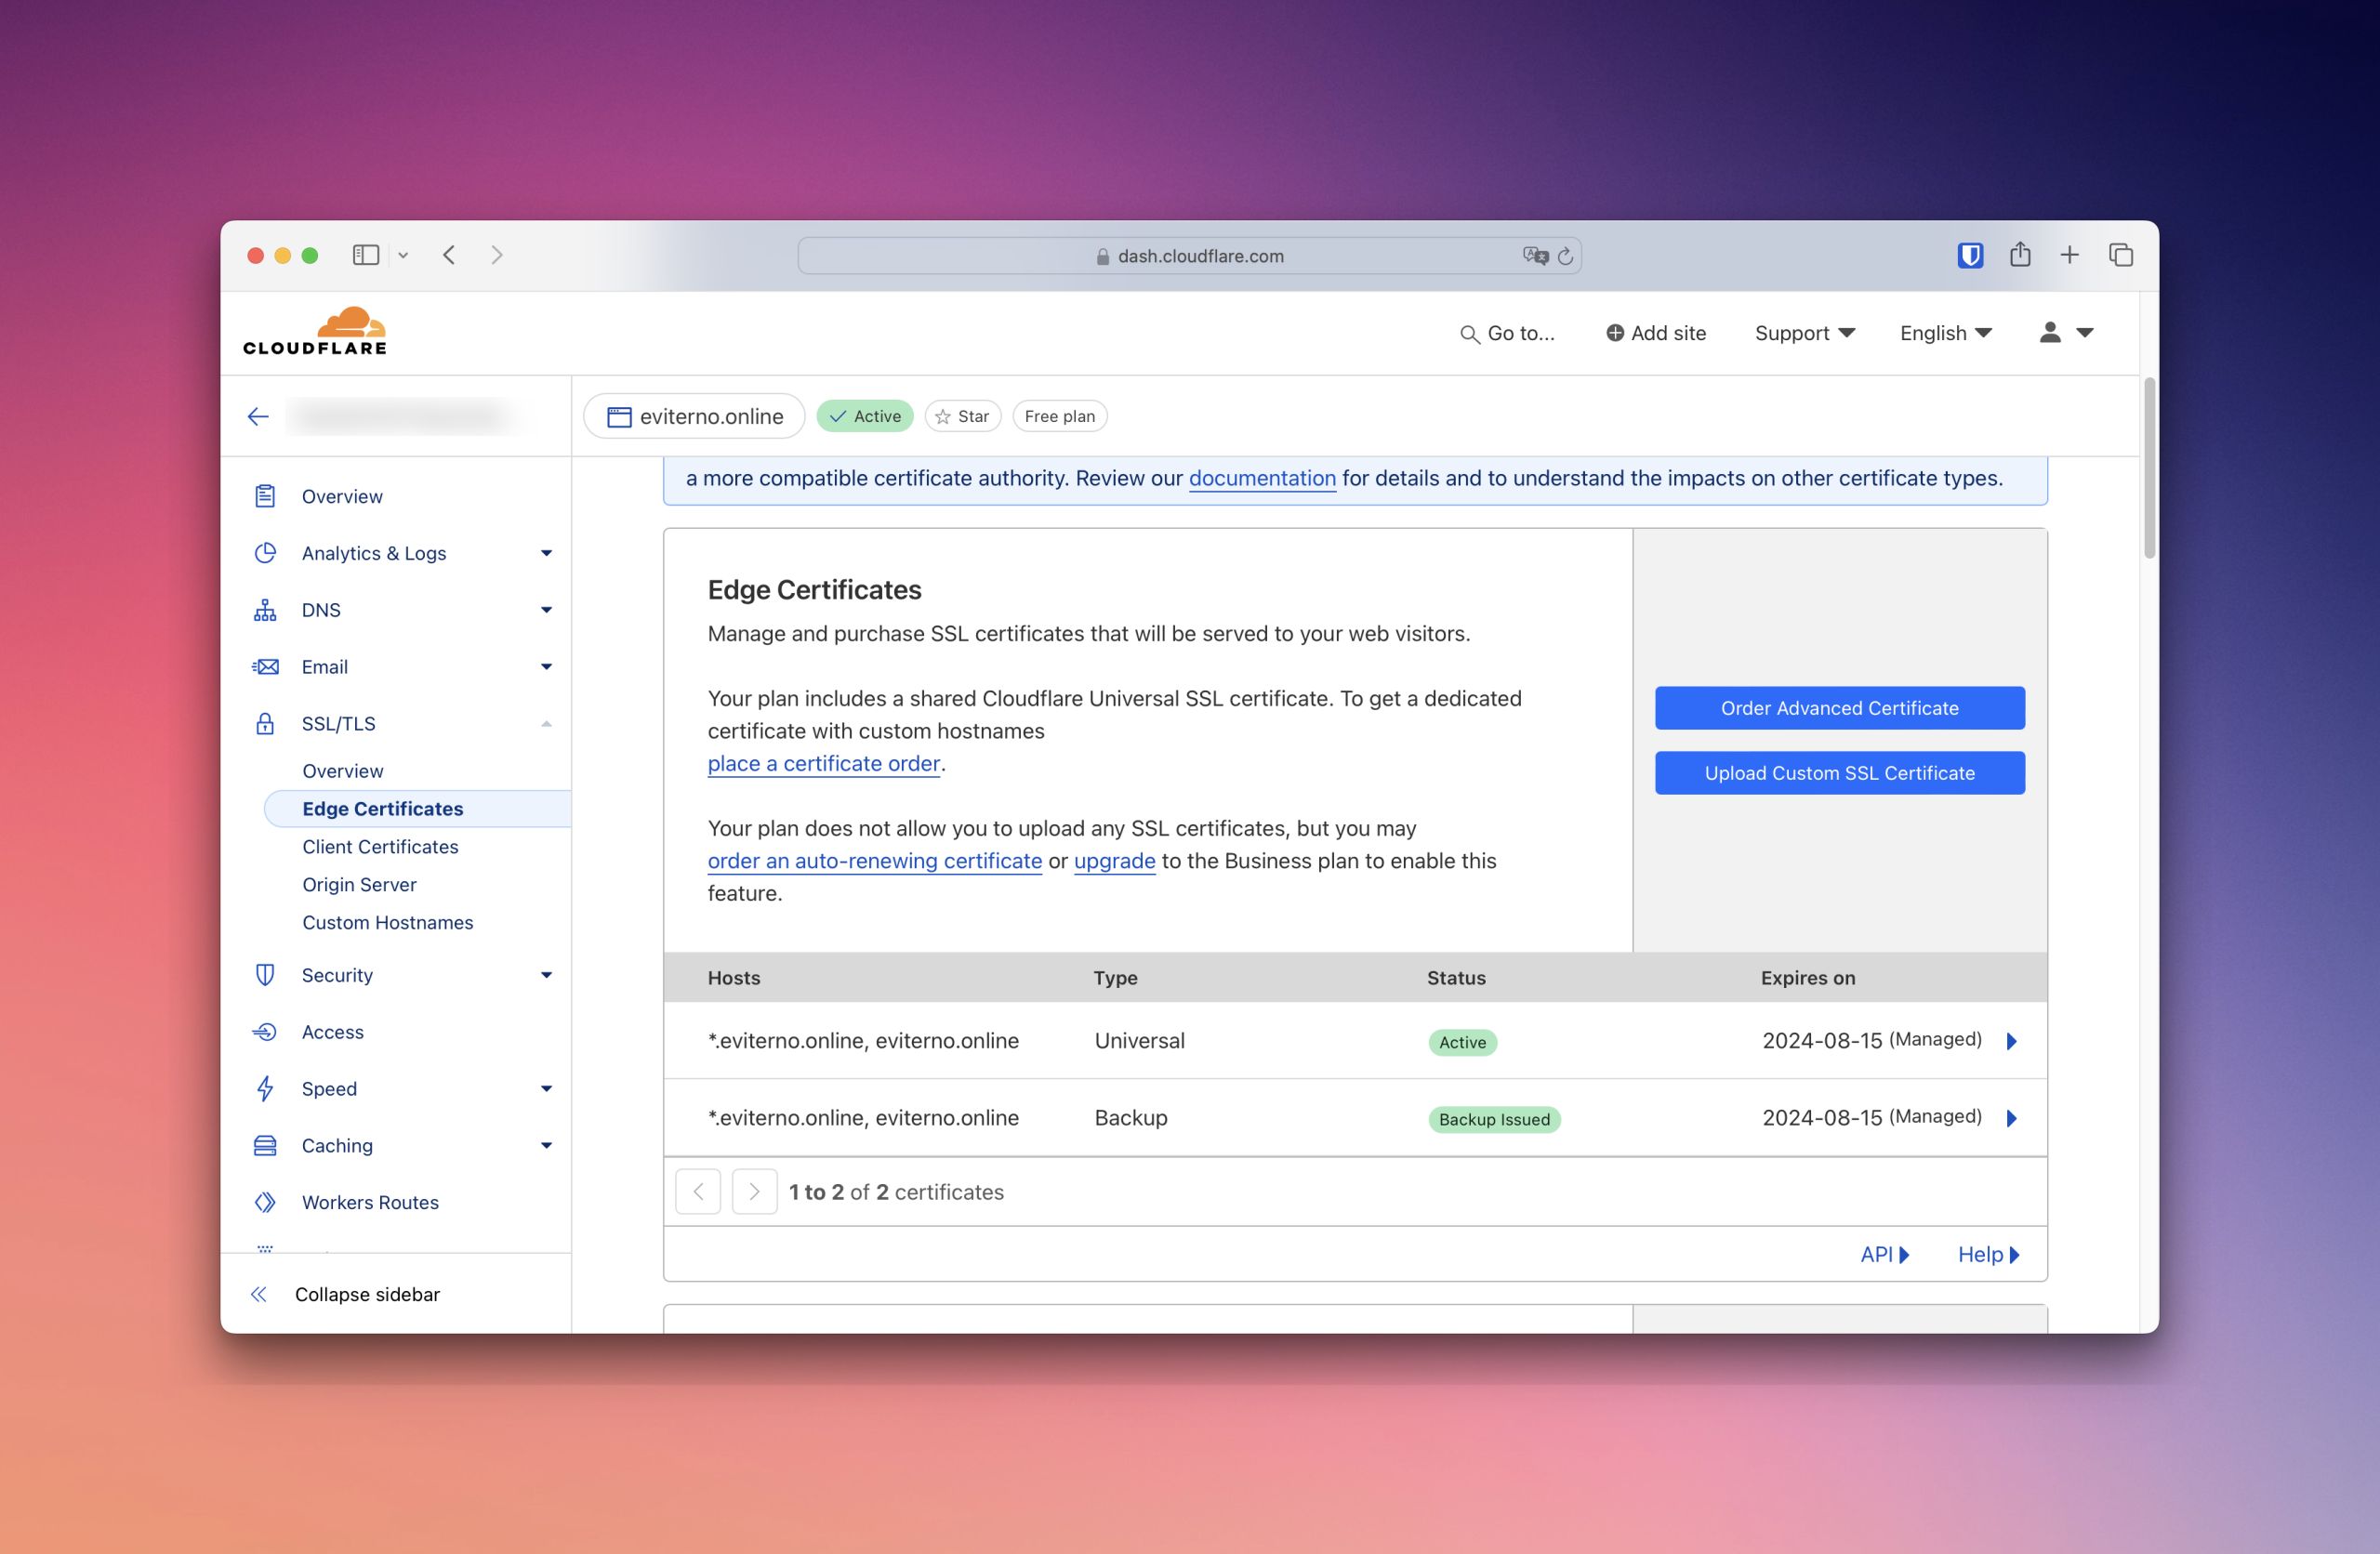The image size is (2380, 1554).
Task: Open the Safari sidebar options chevron
Action: tap(403, 256)
